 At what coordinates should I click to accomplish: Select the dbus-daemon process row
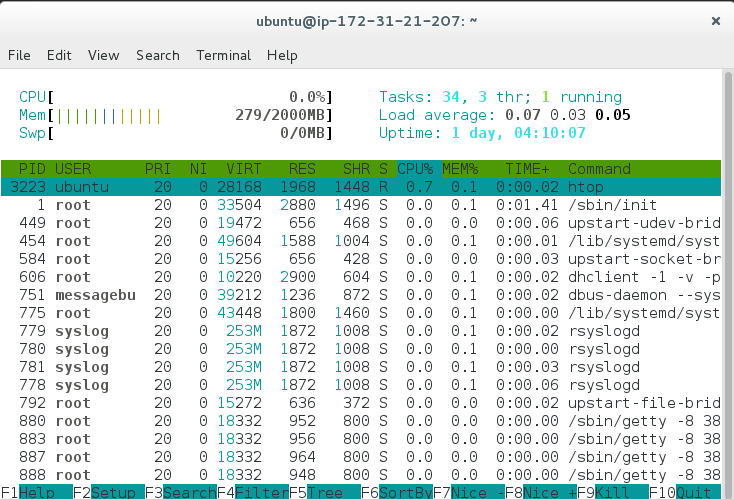point(361,295)
